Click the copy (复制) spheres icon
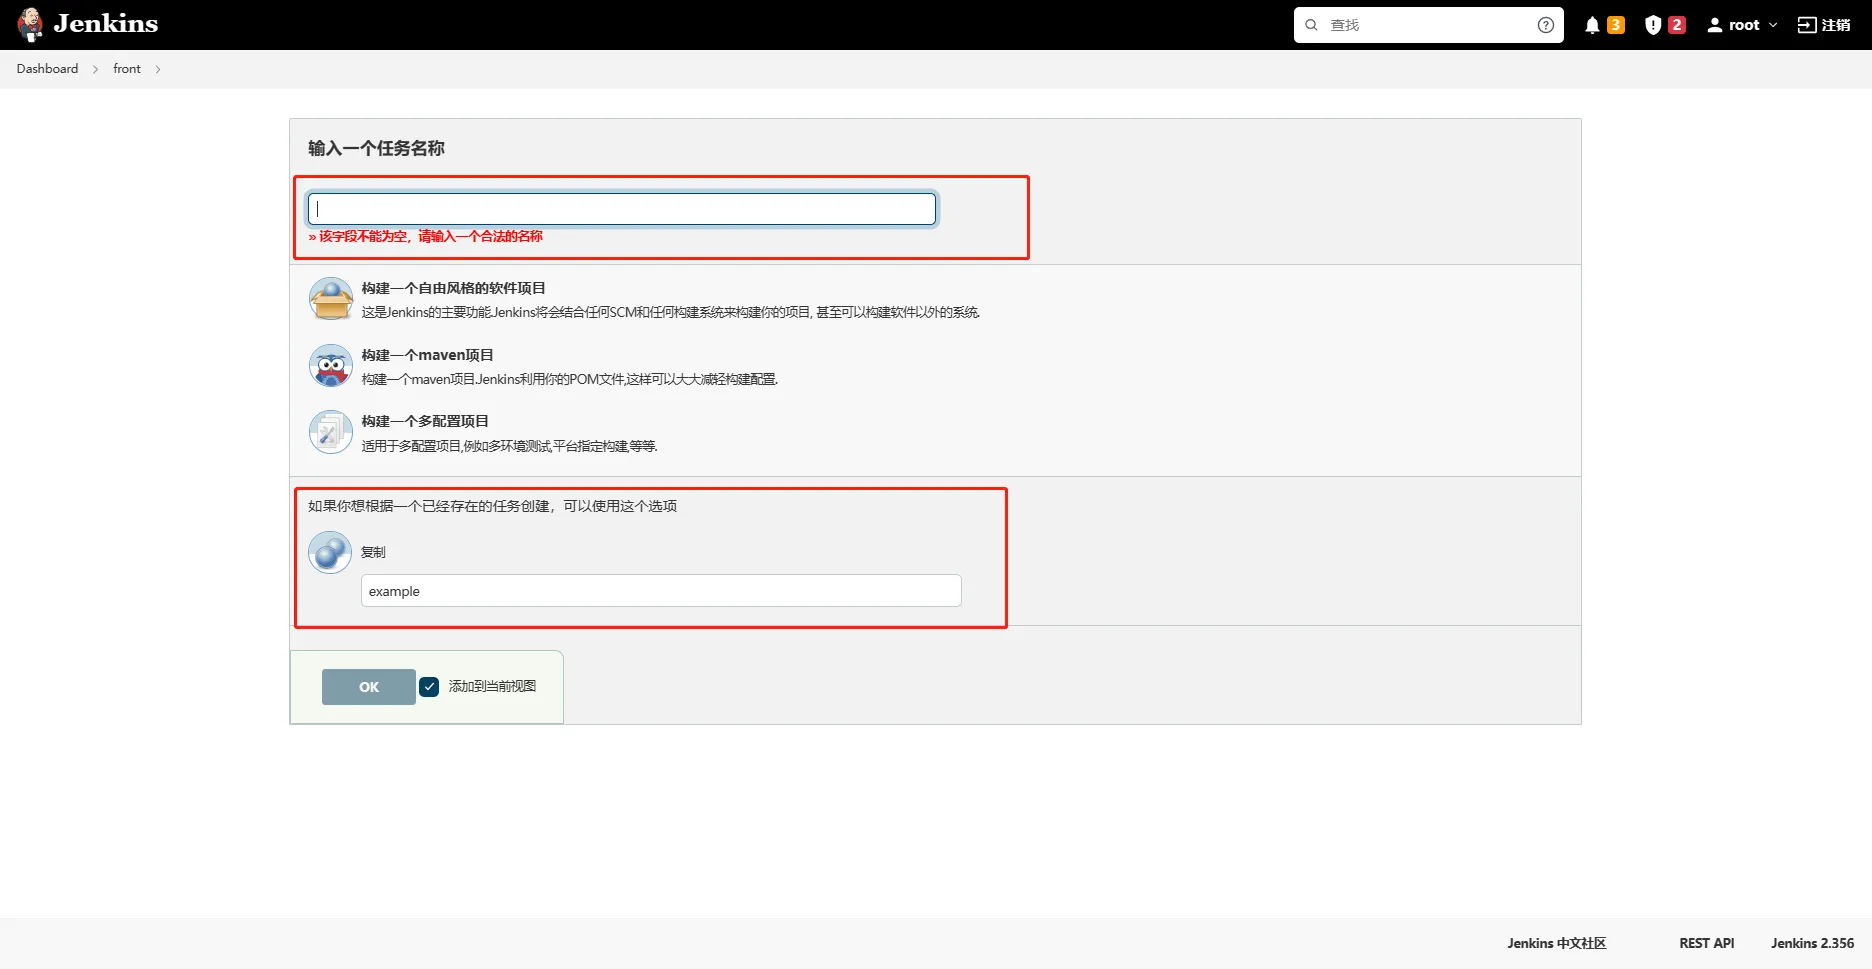The width and height of the screenshot is (1872, 969). [x=330, y=552]
